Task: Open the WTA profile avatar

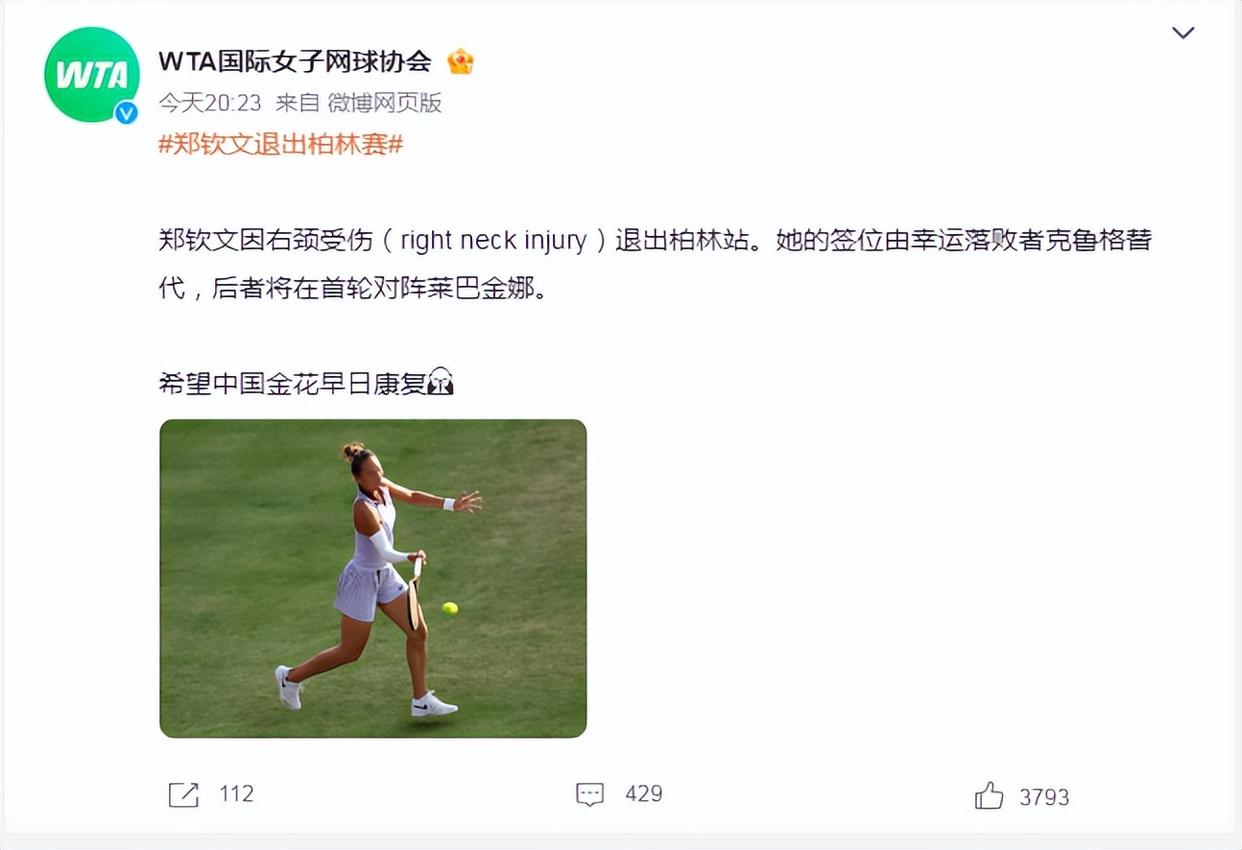Action: pos(92,75)
